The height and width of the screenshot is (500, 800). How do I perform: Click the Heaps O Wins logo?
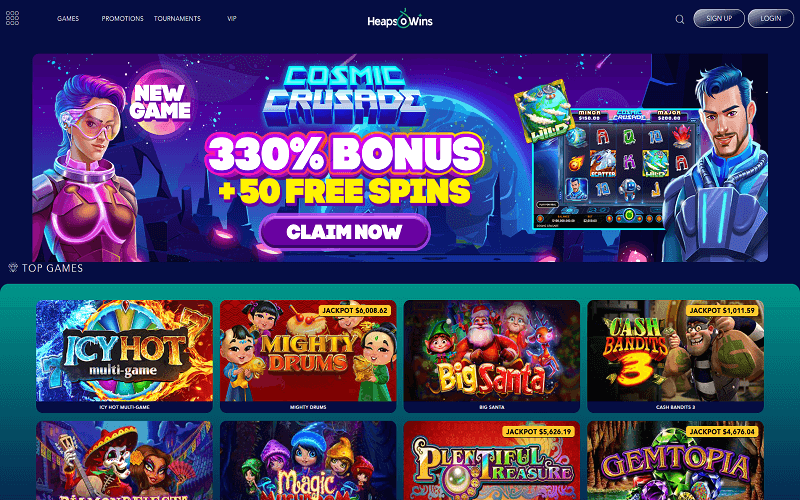[x=400, y=19]
